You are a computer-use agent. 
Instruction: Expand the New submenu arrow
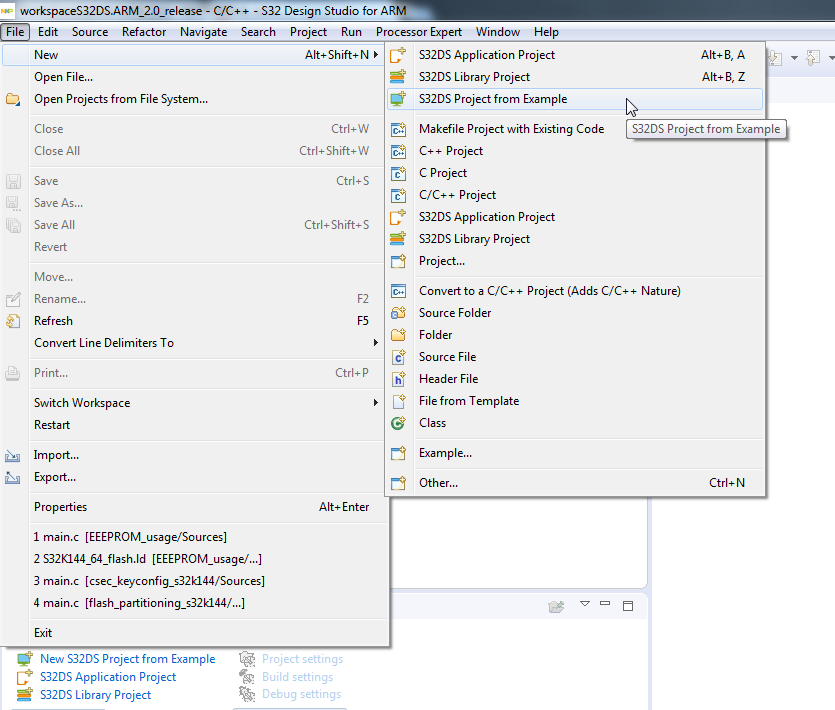[376, 55]
